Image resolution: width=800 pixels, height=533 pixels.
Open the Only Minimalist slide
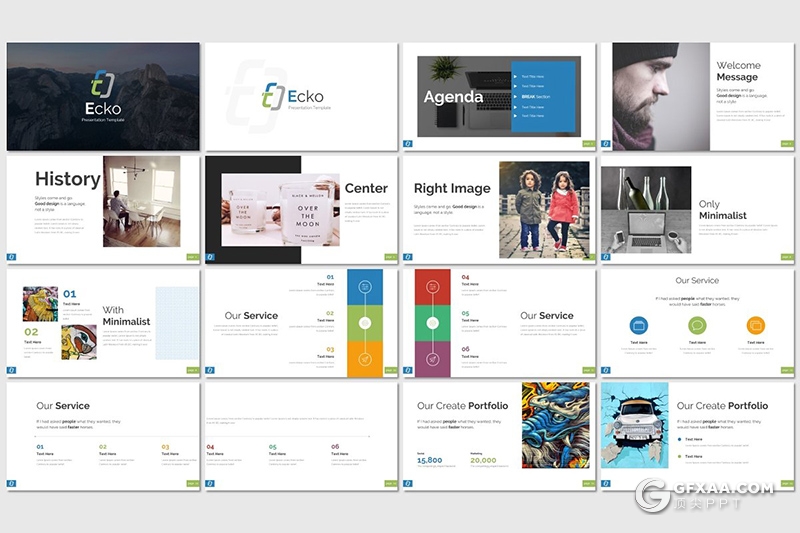[697, 209]
